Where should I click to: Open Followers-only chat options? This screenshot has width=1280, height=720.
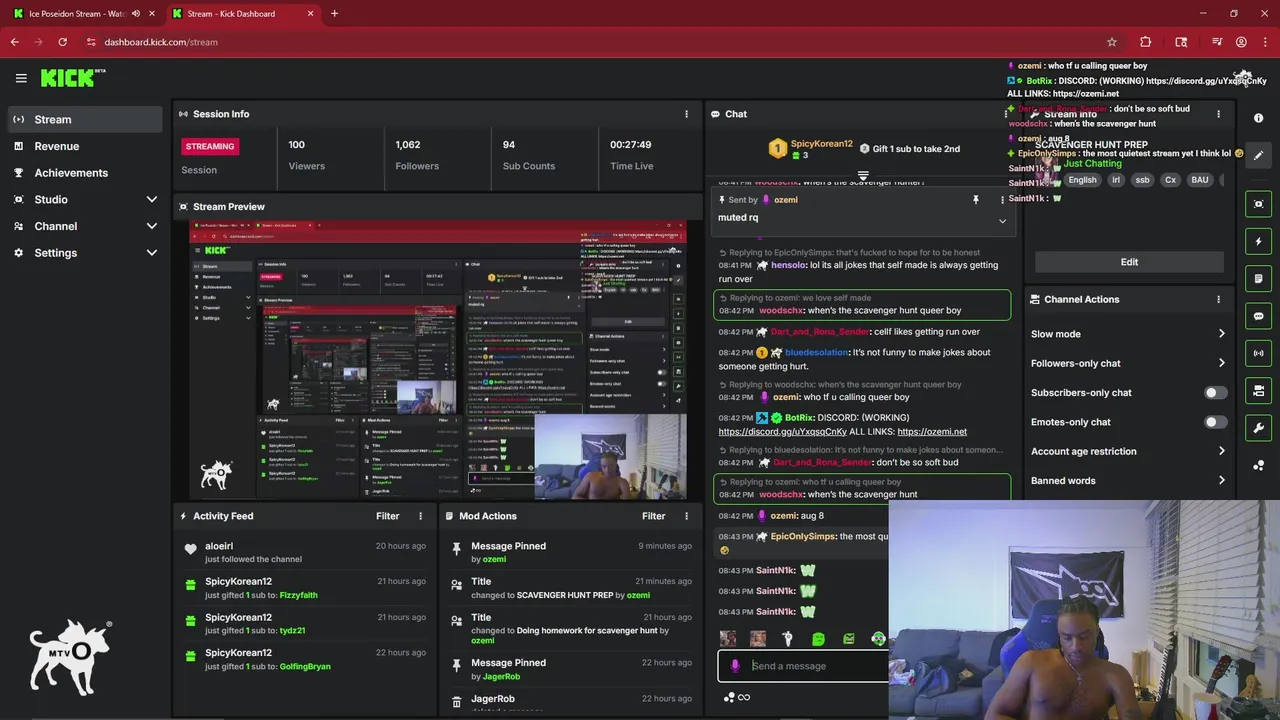1128,363
